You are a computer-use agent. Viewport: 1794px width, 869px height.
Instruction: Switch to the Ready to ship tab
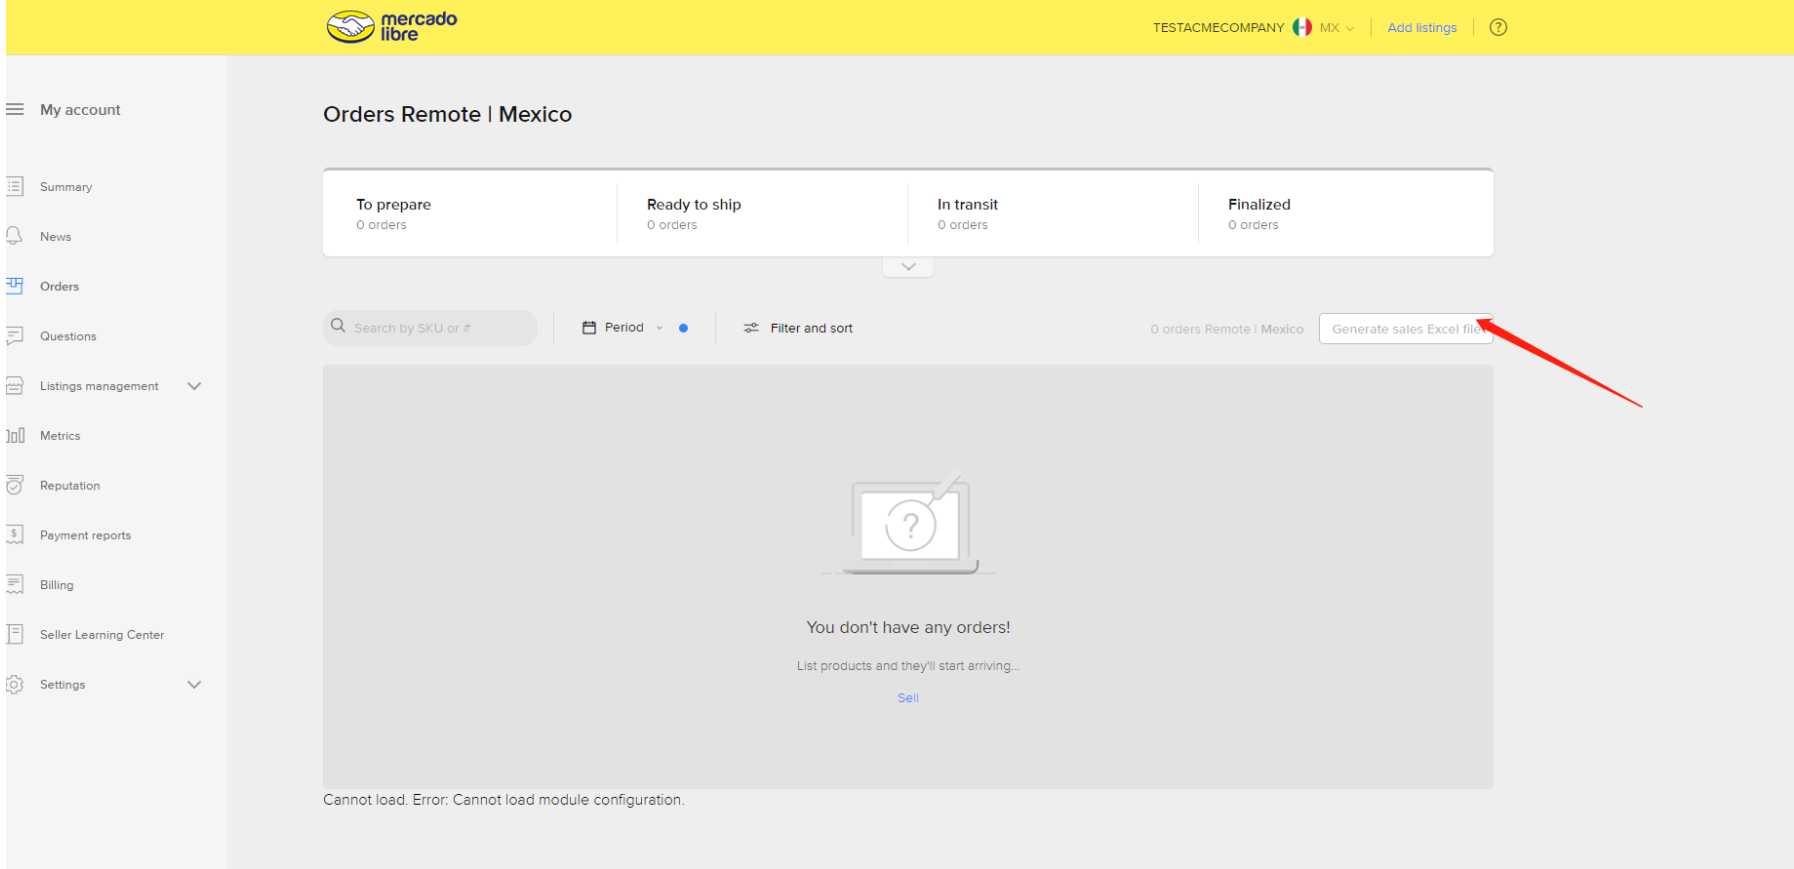tap(694, 213)
